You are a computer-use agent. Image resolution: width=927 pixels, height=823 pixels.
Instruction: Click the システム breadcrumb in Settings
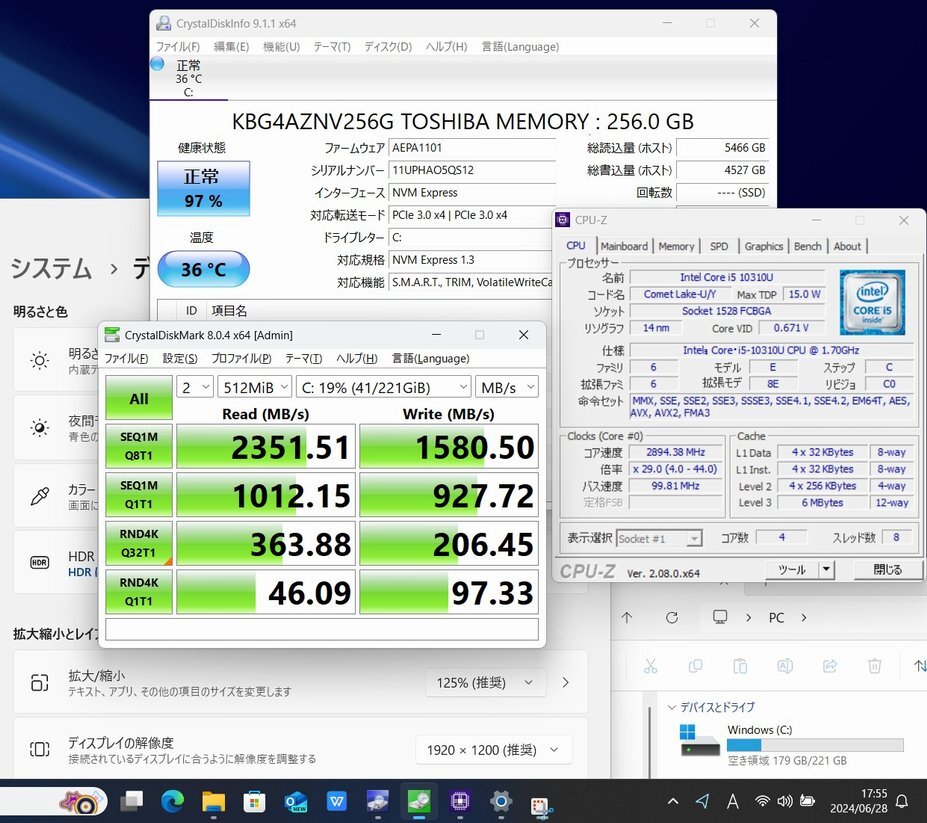(x=51, y=269)
